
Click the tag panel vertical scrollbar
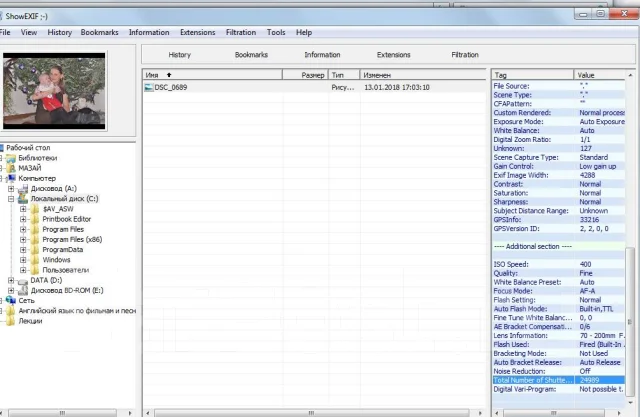(x=630, y=322)
